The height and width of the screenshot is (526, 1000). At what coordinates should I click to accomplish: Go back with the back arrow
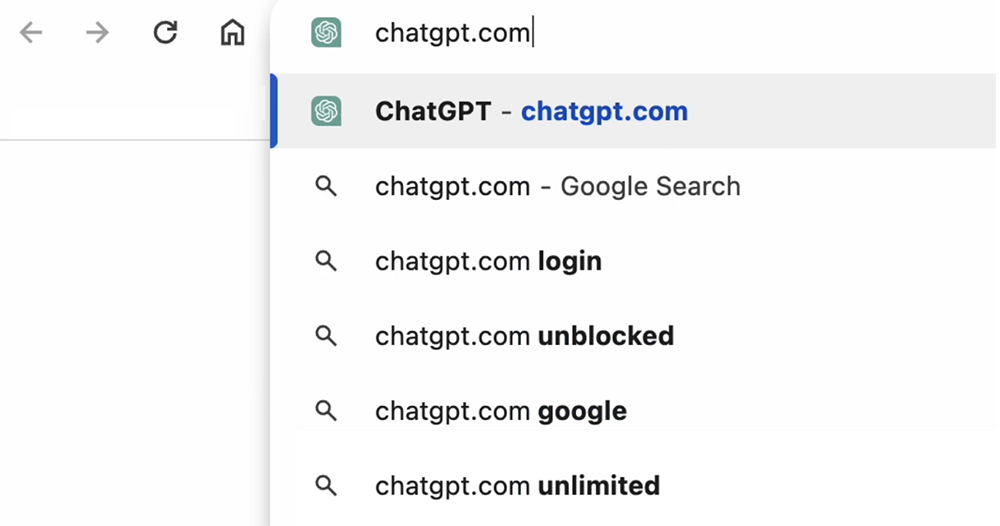click(31, 33)
